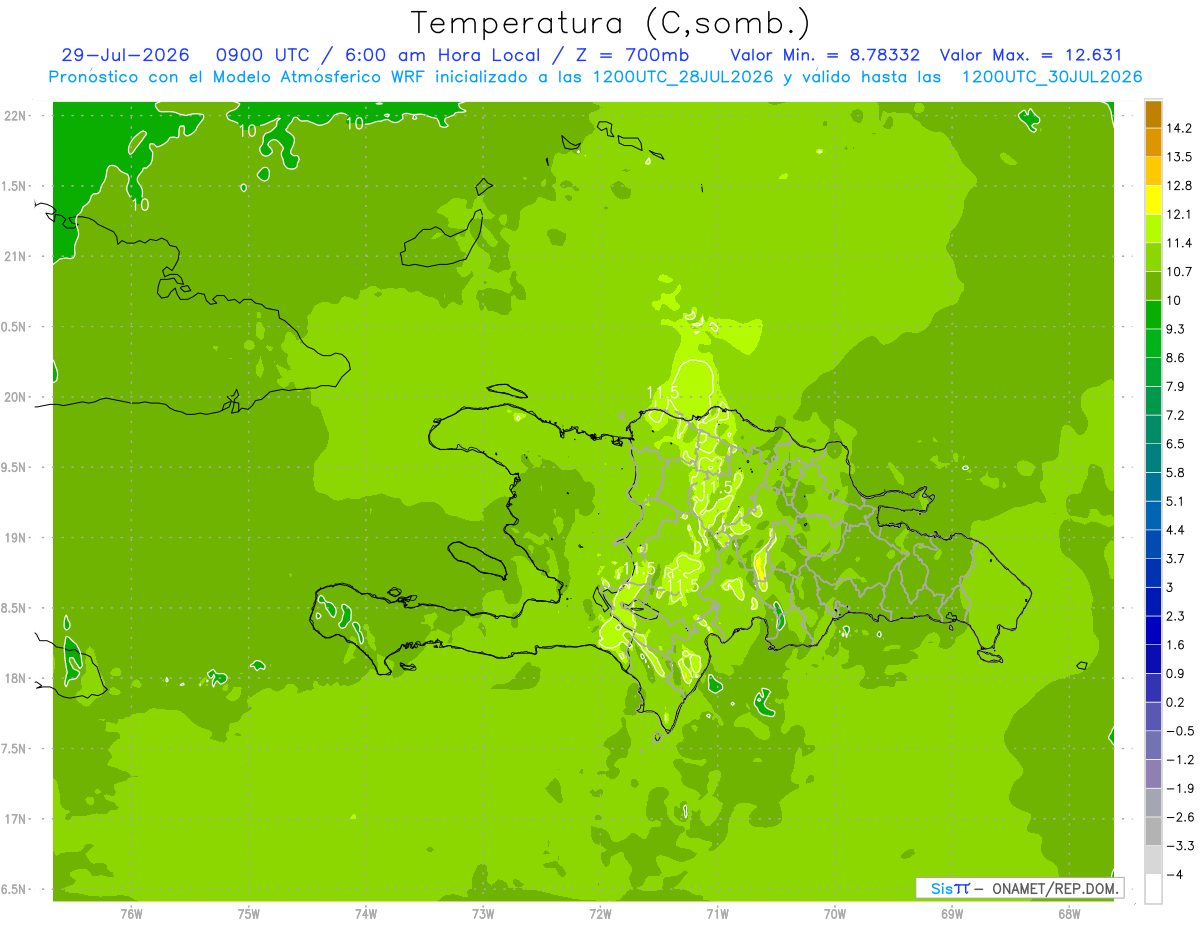
Task: Click the "73W" longitude label
Action: [x=483, y=914]
